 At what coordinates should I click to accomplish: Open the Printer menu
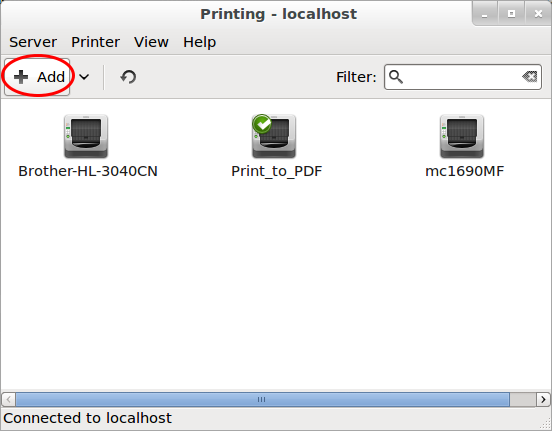(x=95, y=42)
